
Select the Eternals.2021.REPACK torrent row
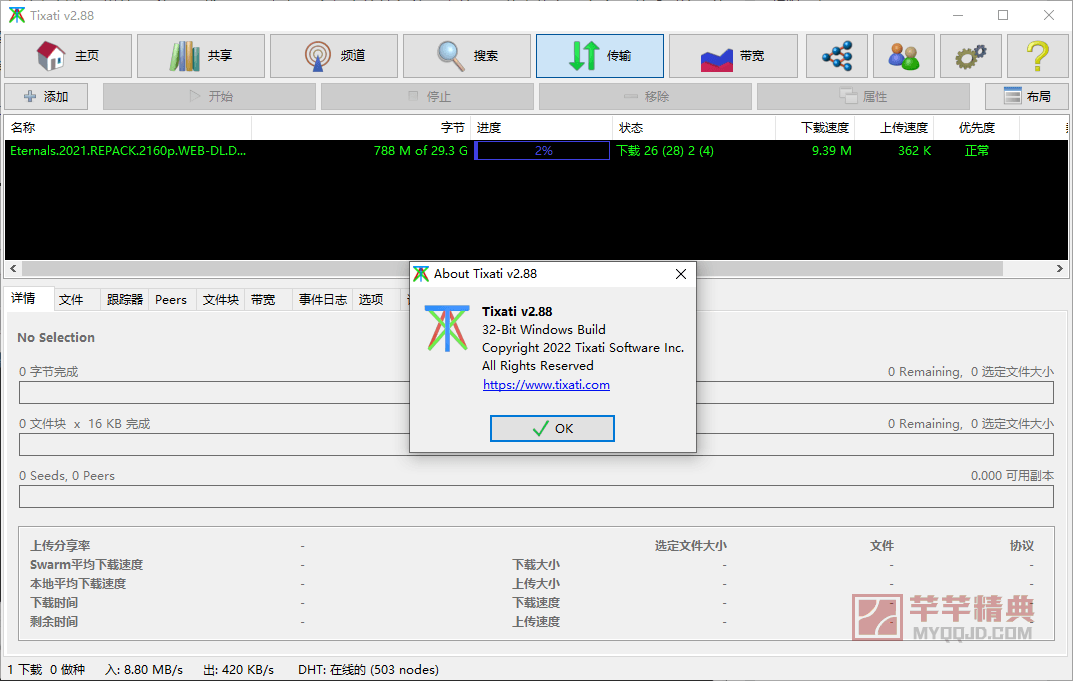point(536,151)
